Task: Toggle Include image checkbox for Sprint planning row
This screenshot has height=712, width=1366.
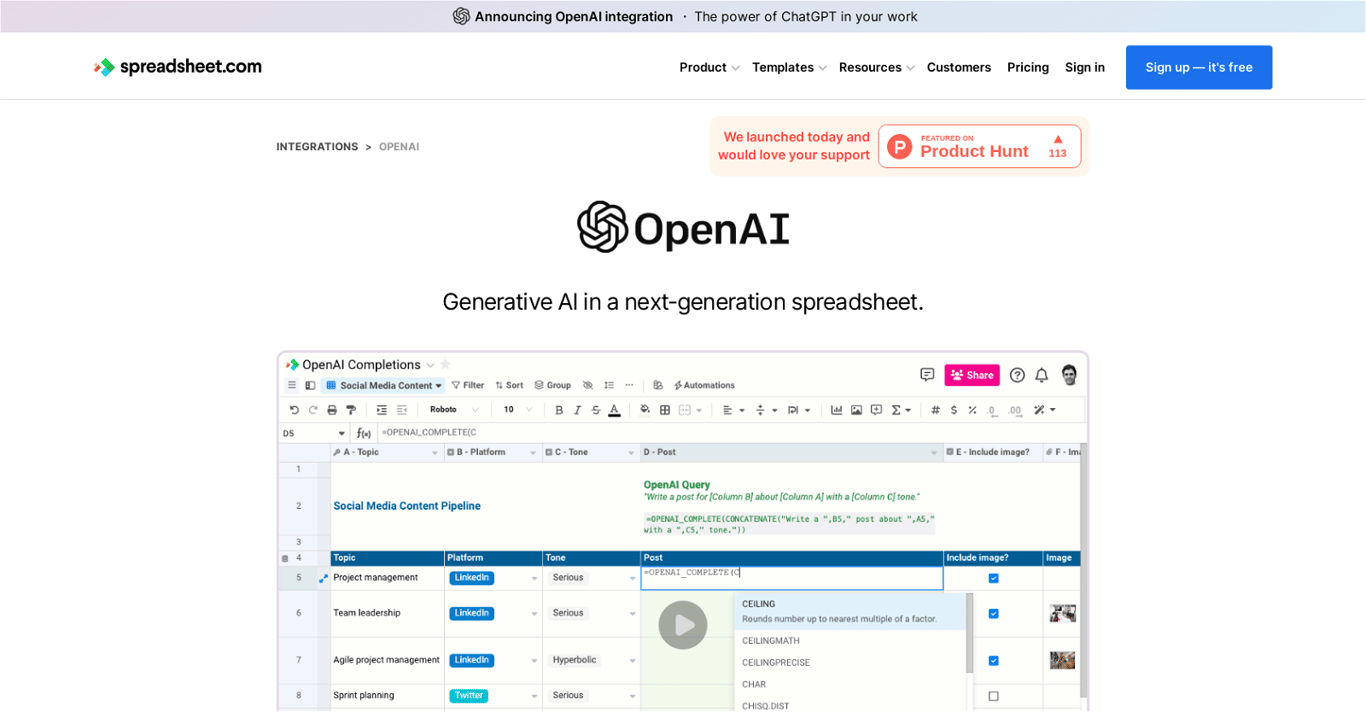Action: 993,695
